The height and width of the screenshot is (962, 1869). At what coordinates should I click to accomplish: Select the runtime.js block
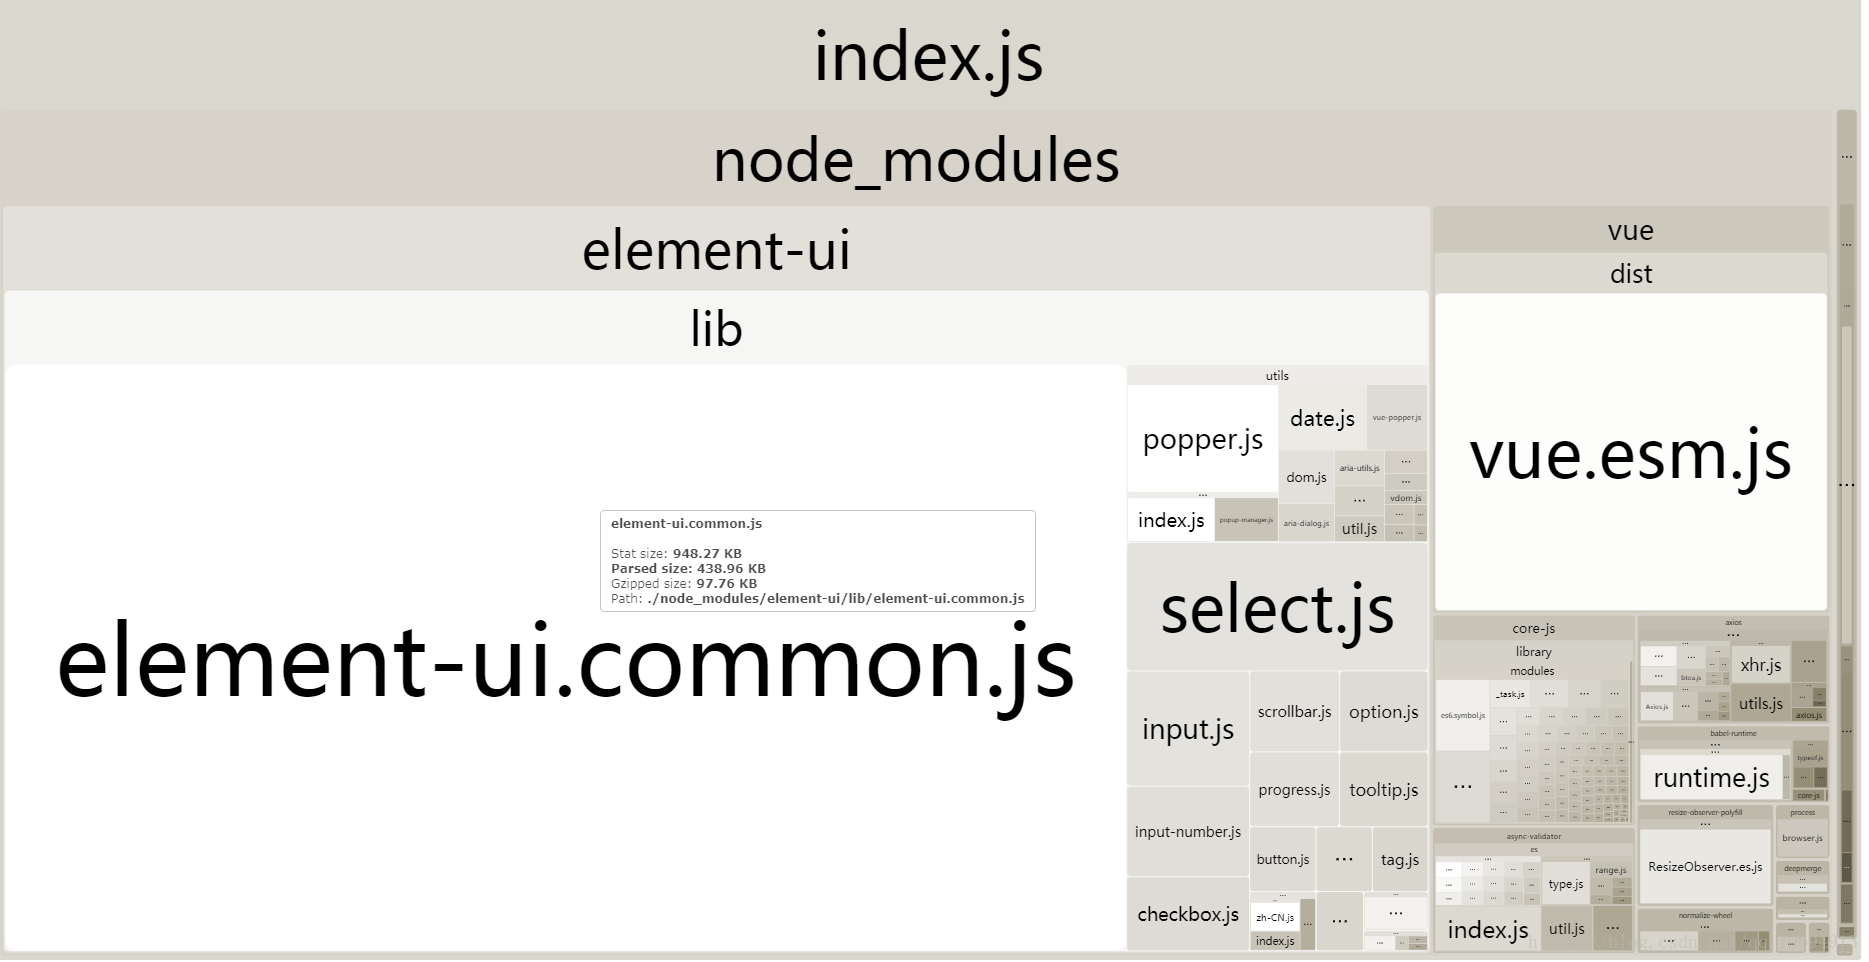(x=1711, y=778)
